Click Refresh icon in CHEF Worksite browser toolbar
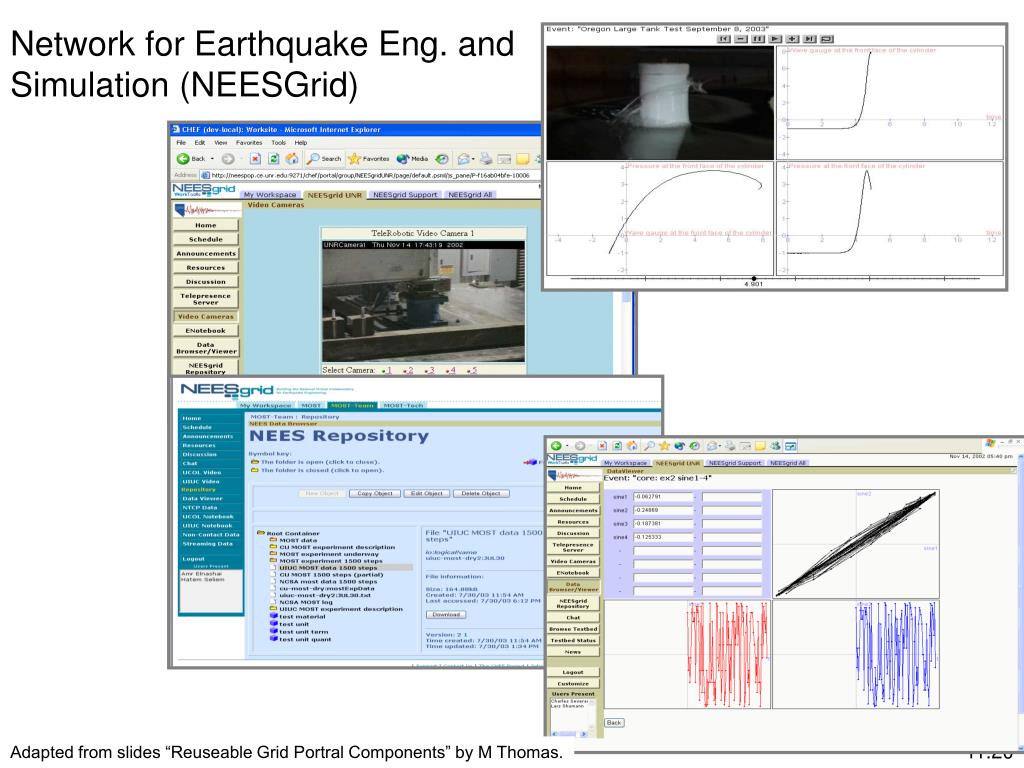1024x768 pixels. (x=274, y=159)
